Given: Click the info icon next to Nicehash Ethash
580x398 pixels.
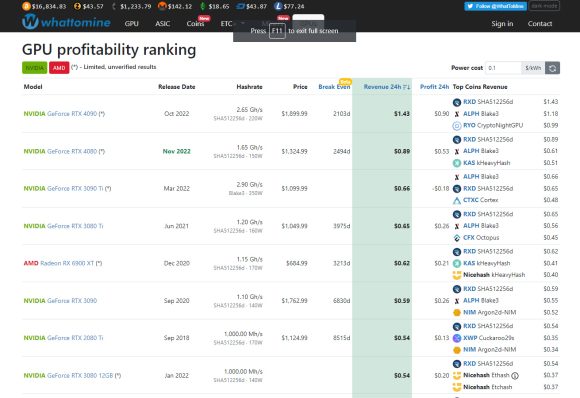Looking at the screenshot, I should coord(515,375).
